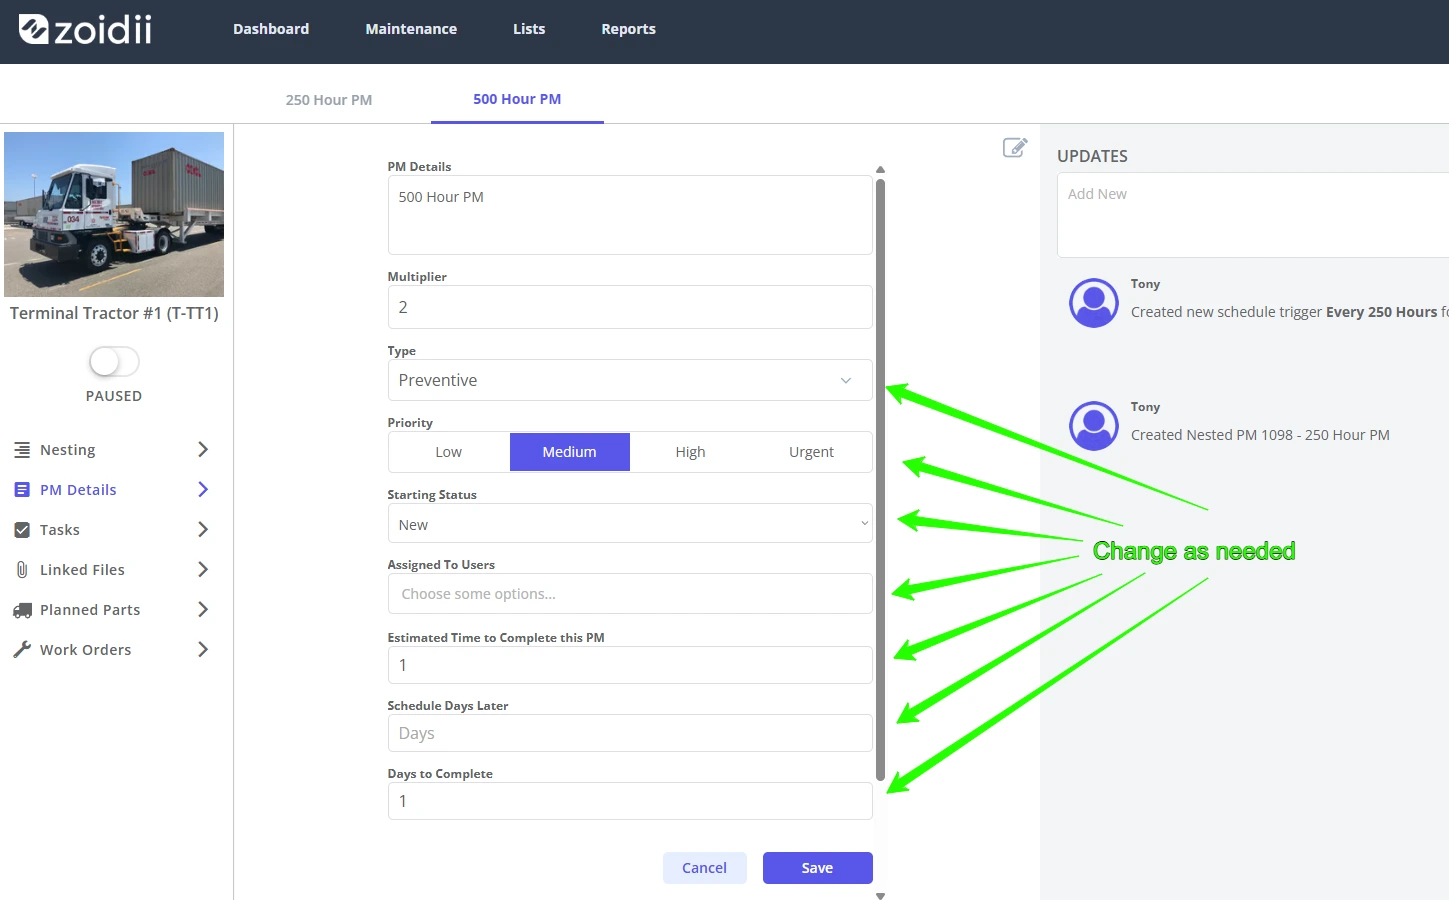The image size is (1449, 900).
Task: Expand the Planned Parts chevron
Action: tap(203, 610)
